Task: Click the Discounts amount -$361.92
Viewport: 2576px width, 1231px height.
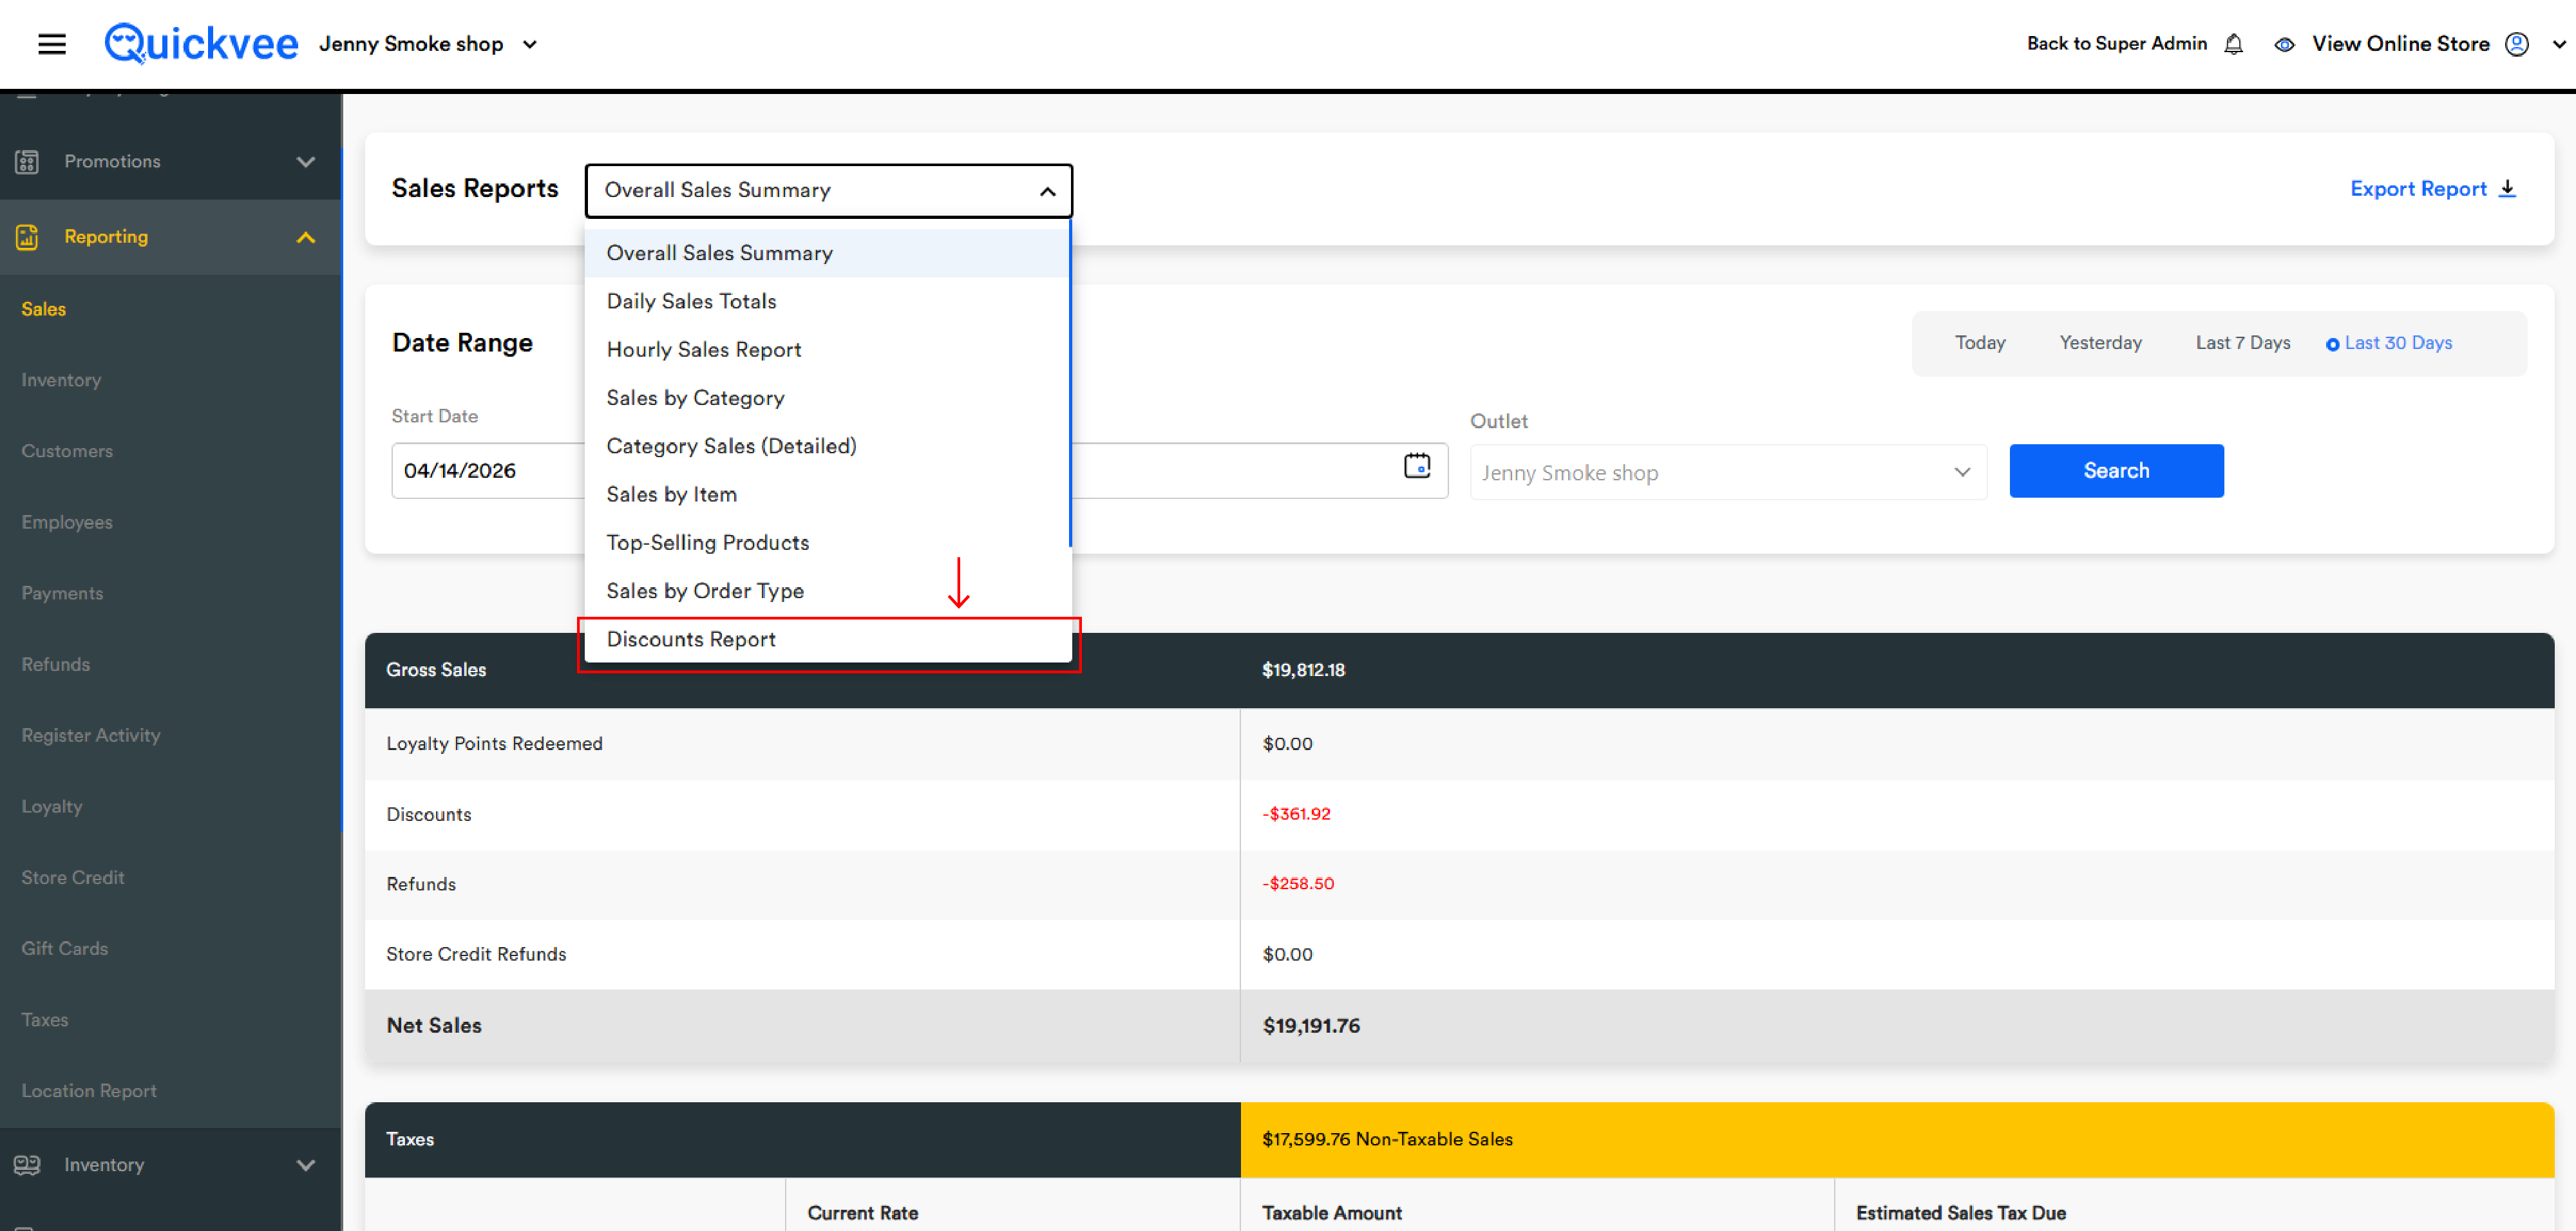Action: 1296,814
